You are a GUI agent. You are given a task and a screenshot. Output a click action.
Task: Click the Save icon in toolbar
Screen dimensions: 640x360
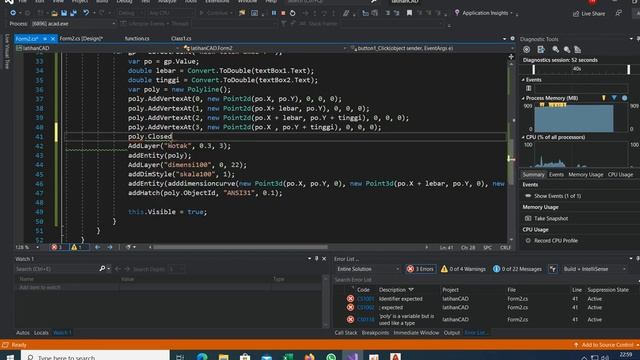(x=64, y=13)
